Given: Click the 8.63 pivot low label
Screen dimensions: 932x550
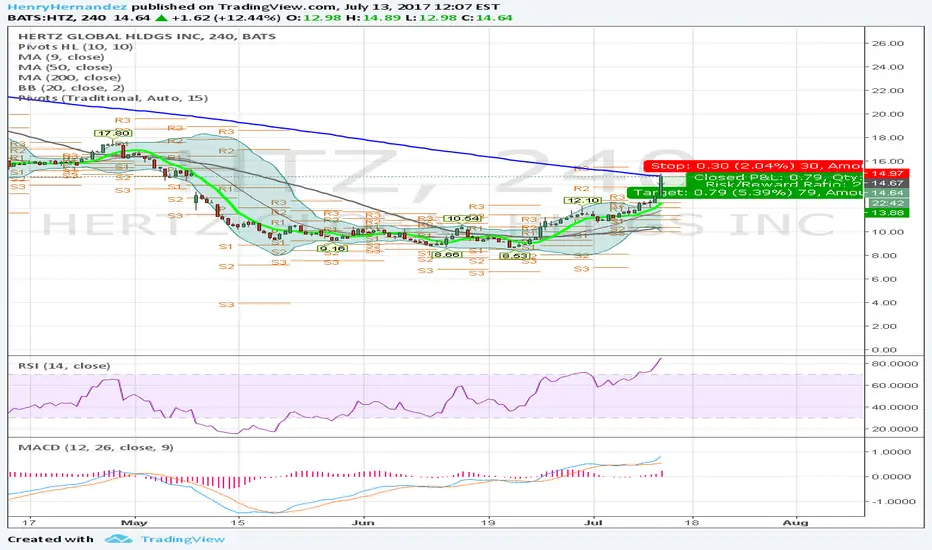Looking at the screenshot, I should [515, 256].
